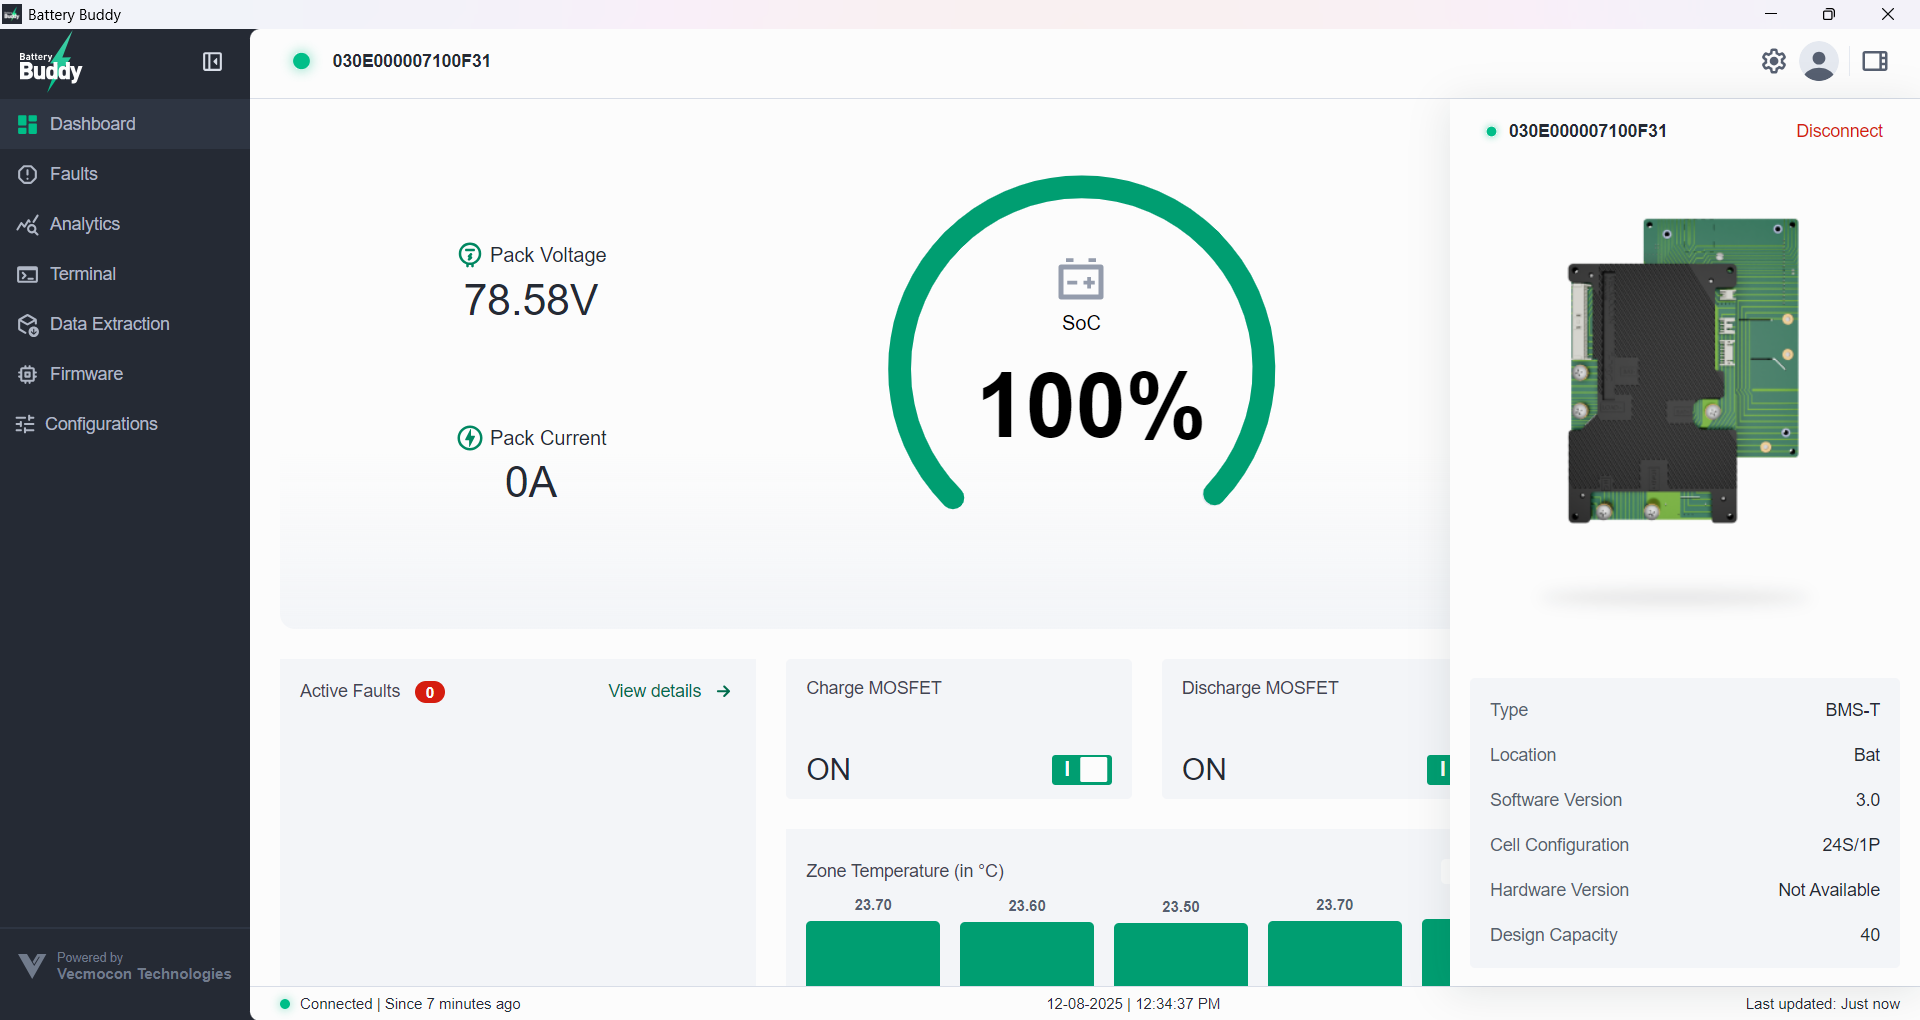Go to Analytics section
This screenshot has width=1920, height=1020.
(x=84, y=224)
